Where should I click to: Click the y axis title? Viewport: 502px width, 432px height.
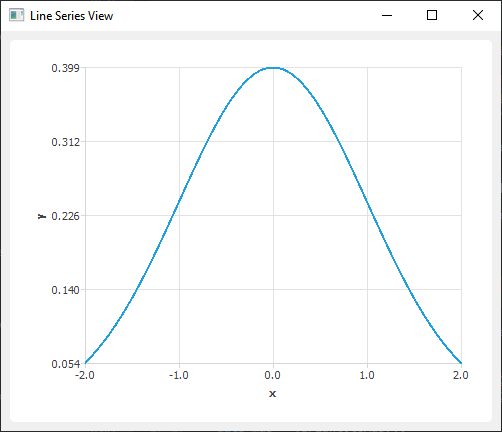coord(42,216)
